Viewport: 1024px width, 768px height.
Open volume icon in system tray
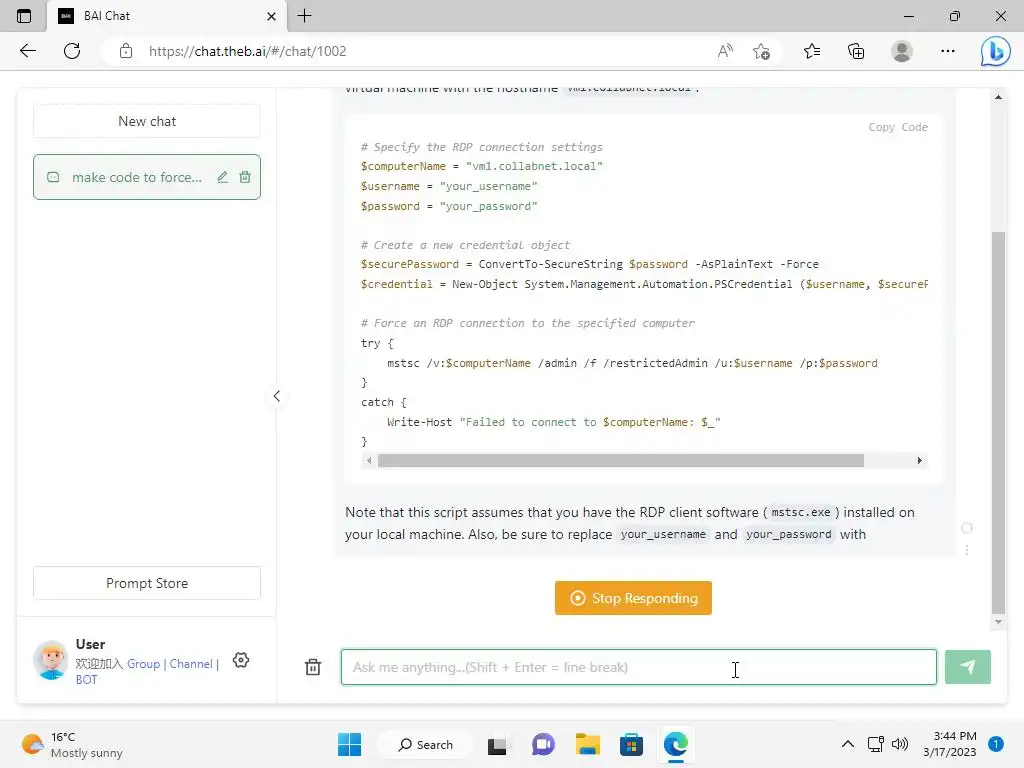pyautogui.click(x=900, y=744)
